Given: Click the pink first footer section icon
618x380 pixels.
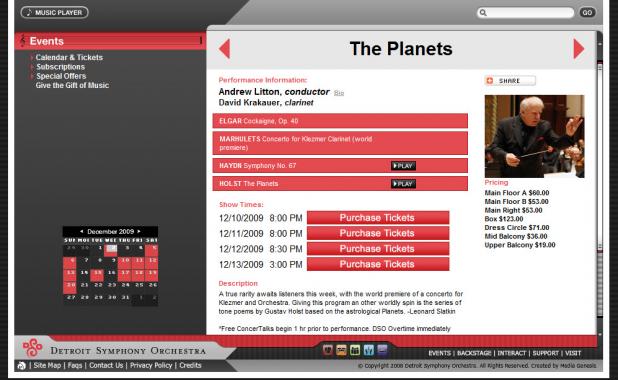Looking at the screenshot, I should pyautogui.click(x=328, y=350).
